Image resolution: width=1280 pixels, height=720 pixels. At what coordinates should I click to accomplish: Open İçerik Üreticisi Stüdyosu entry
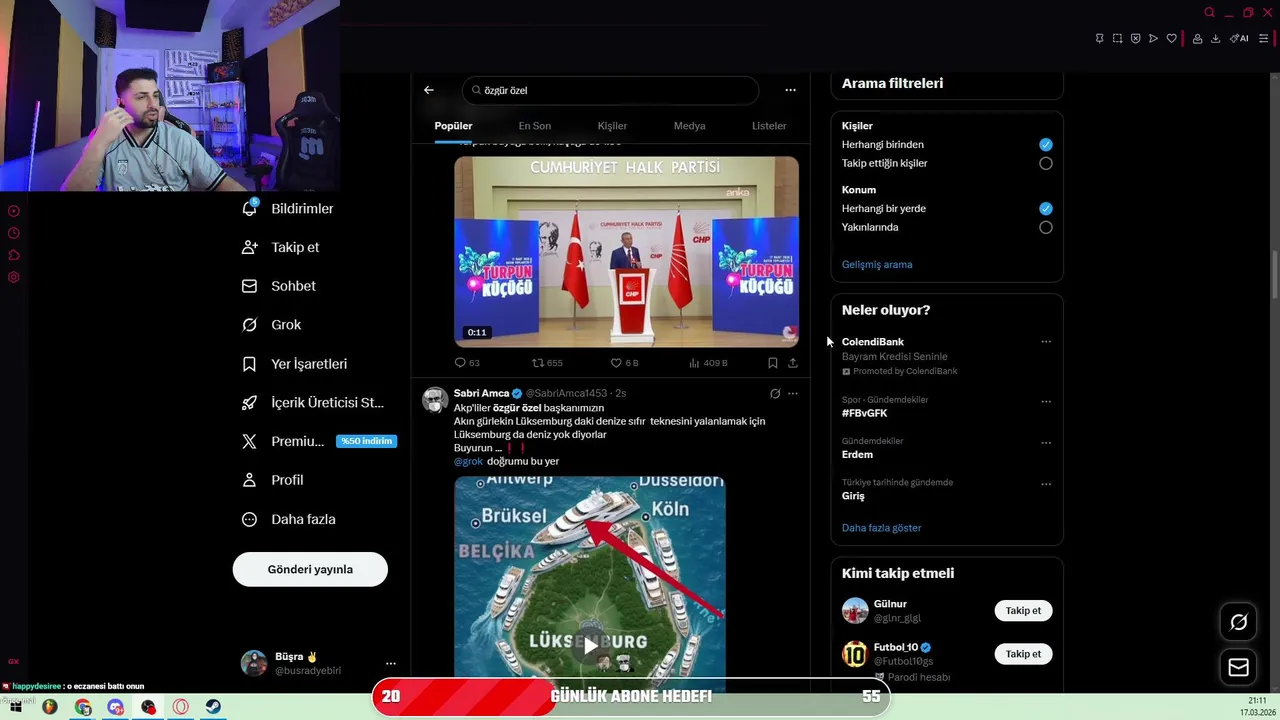point(313,403)
